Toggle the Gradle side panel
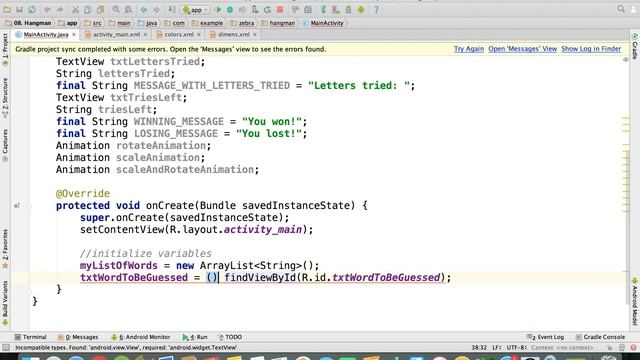 point(635,46)
